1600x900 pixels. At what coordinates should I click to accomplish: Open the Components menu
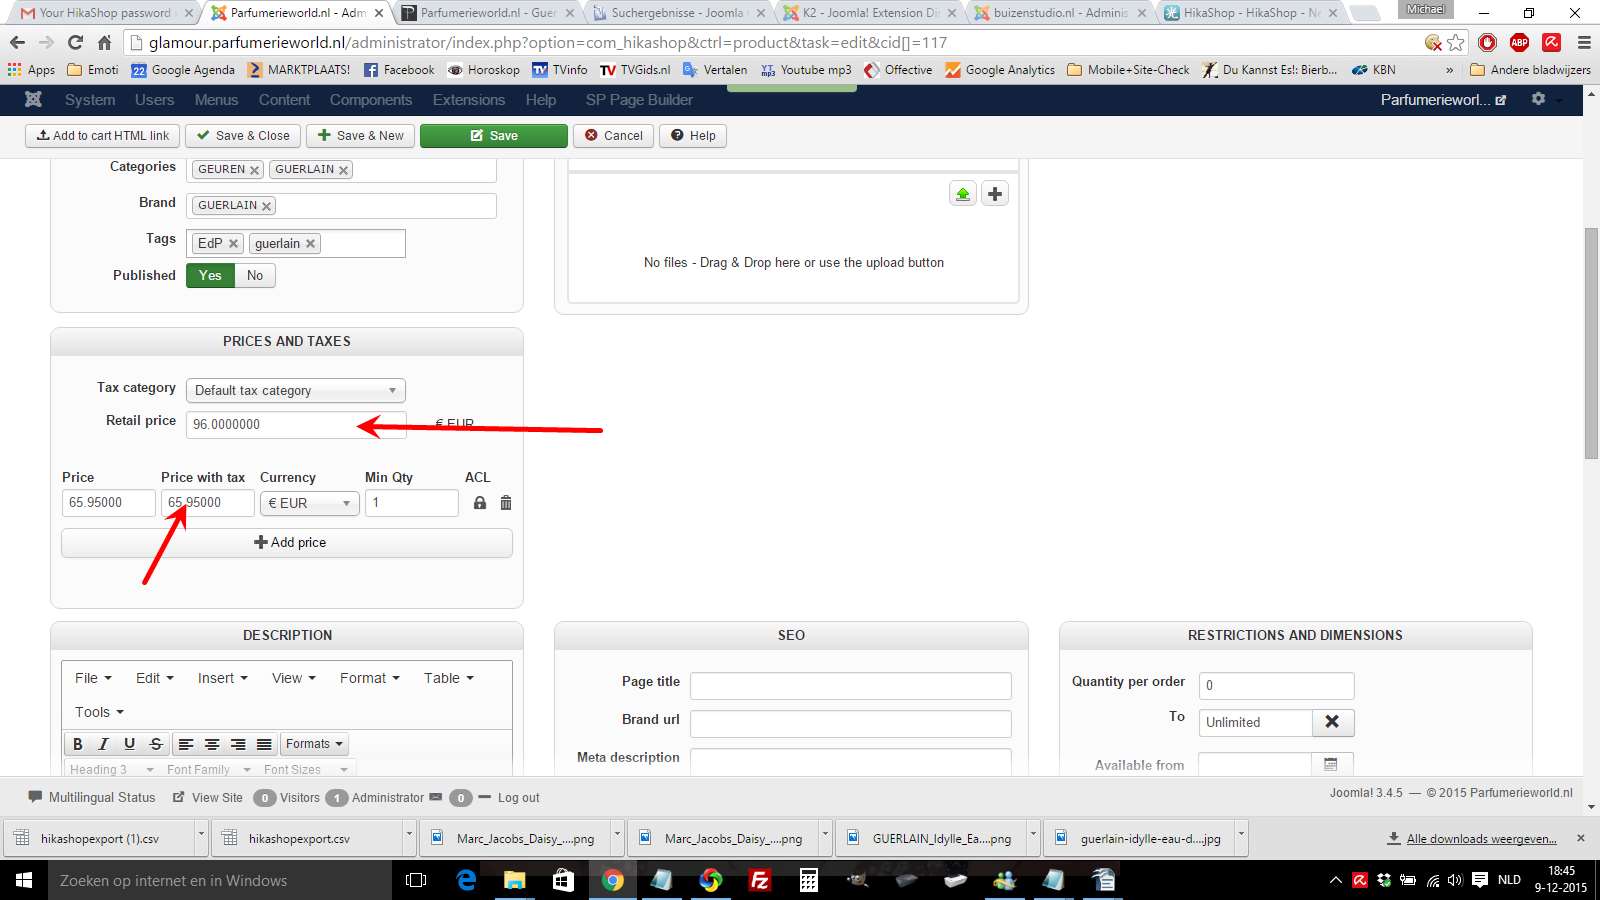[x=371, y=100]
